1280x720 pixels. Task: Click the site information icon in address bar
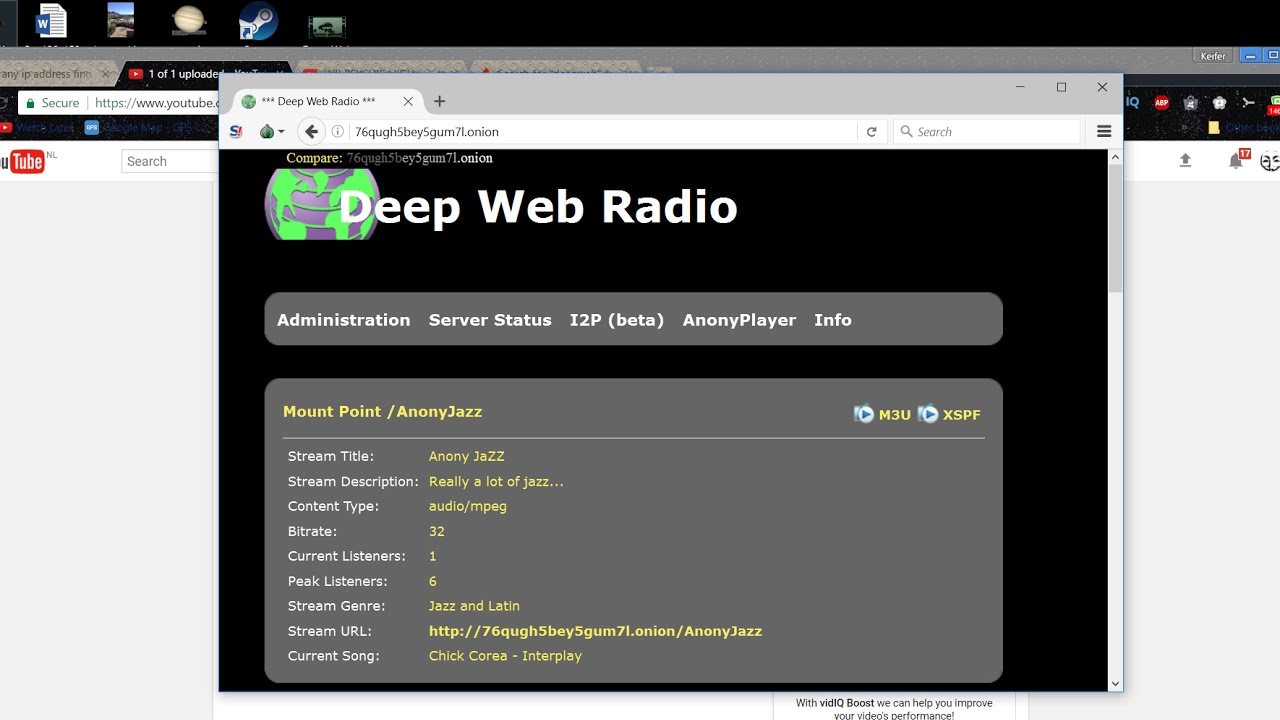(x=338, y=131)
